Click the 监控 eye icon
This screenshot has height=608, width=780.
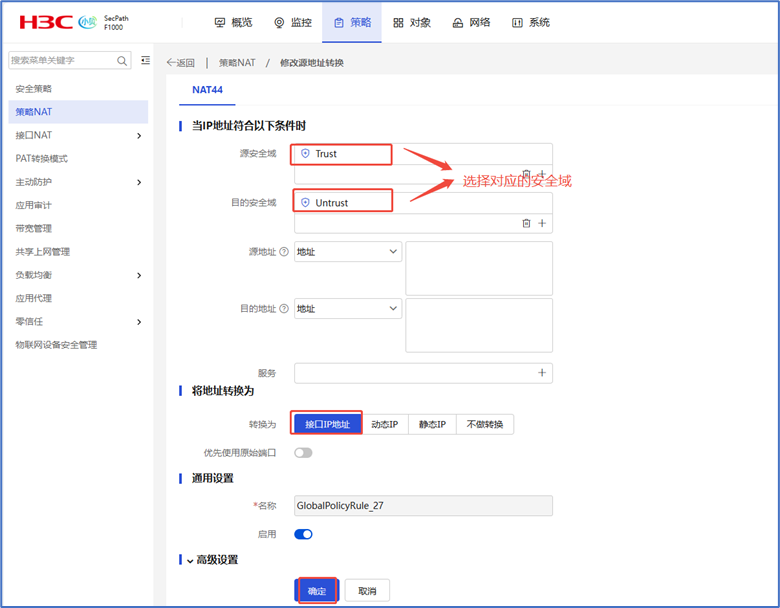click(279, 23)
